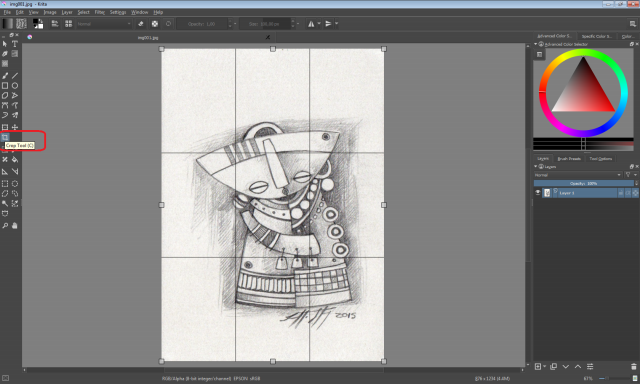Open the brush presets chooser

pos(68,24)
